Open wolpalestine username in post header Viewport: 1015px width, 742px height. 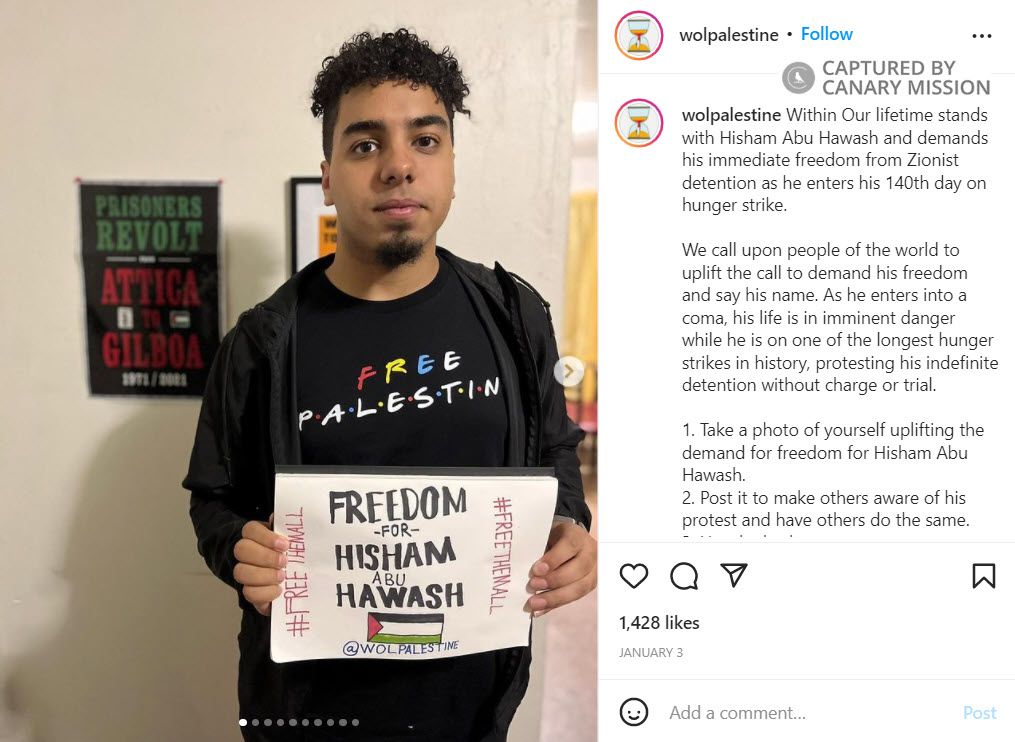[x=729, y=34]
